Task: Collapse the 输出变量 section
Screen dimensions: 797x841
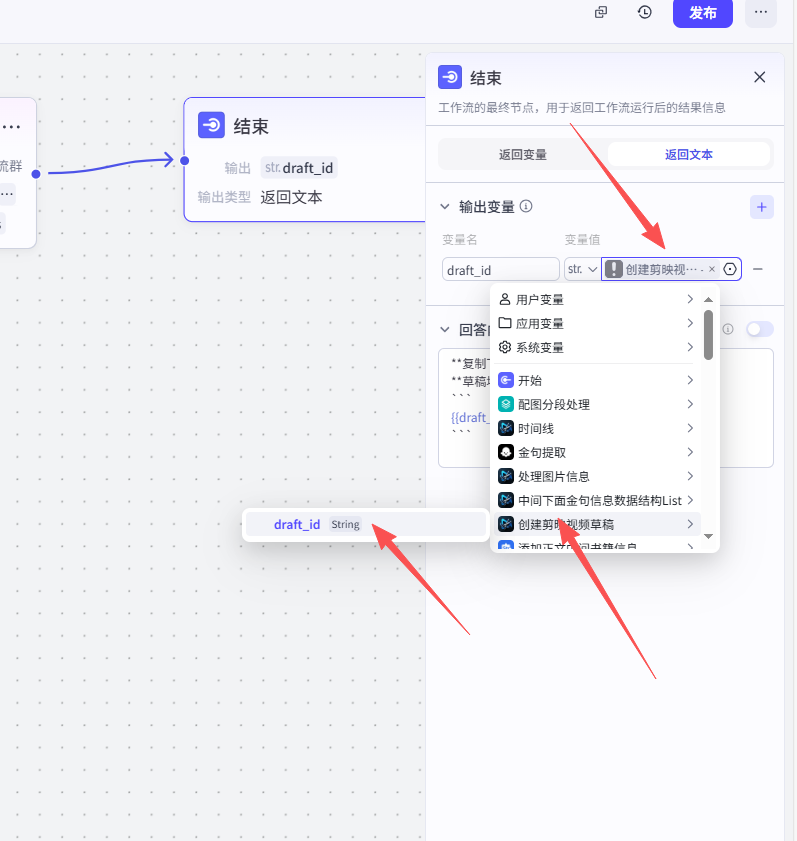Action: click(x=446, y=207)
